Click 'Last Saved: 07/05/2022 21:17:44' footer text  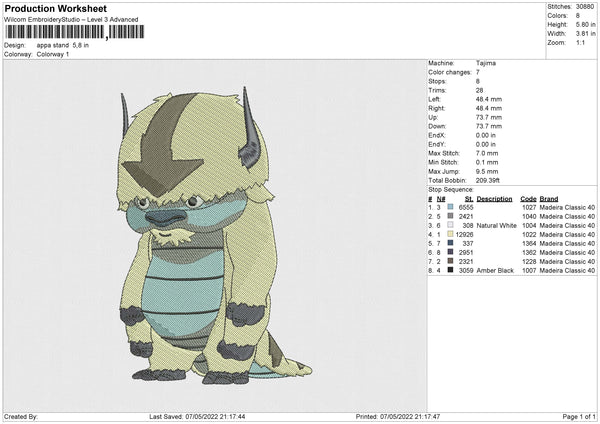[x=197, y=416]
